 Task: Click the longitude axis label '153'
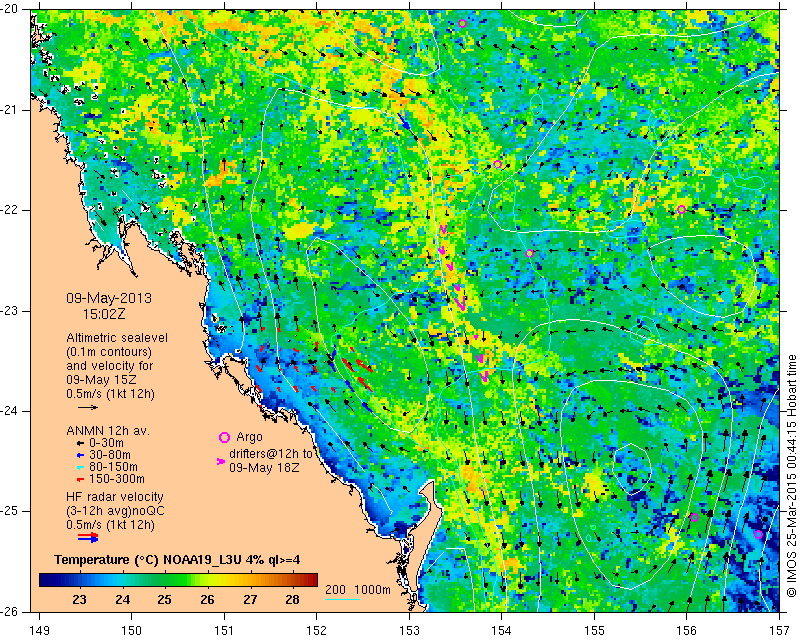(409, 631)
